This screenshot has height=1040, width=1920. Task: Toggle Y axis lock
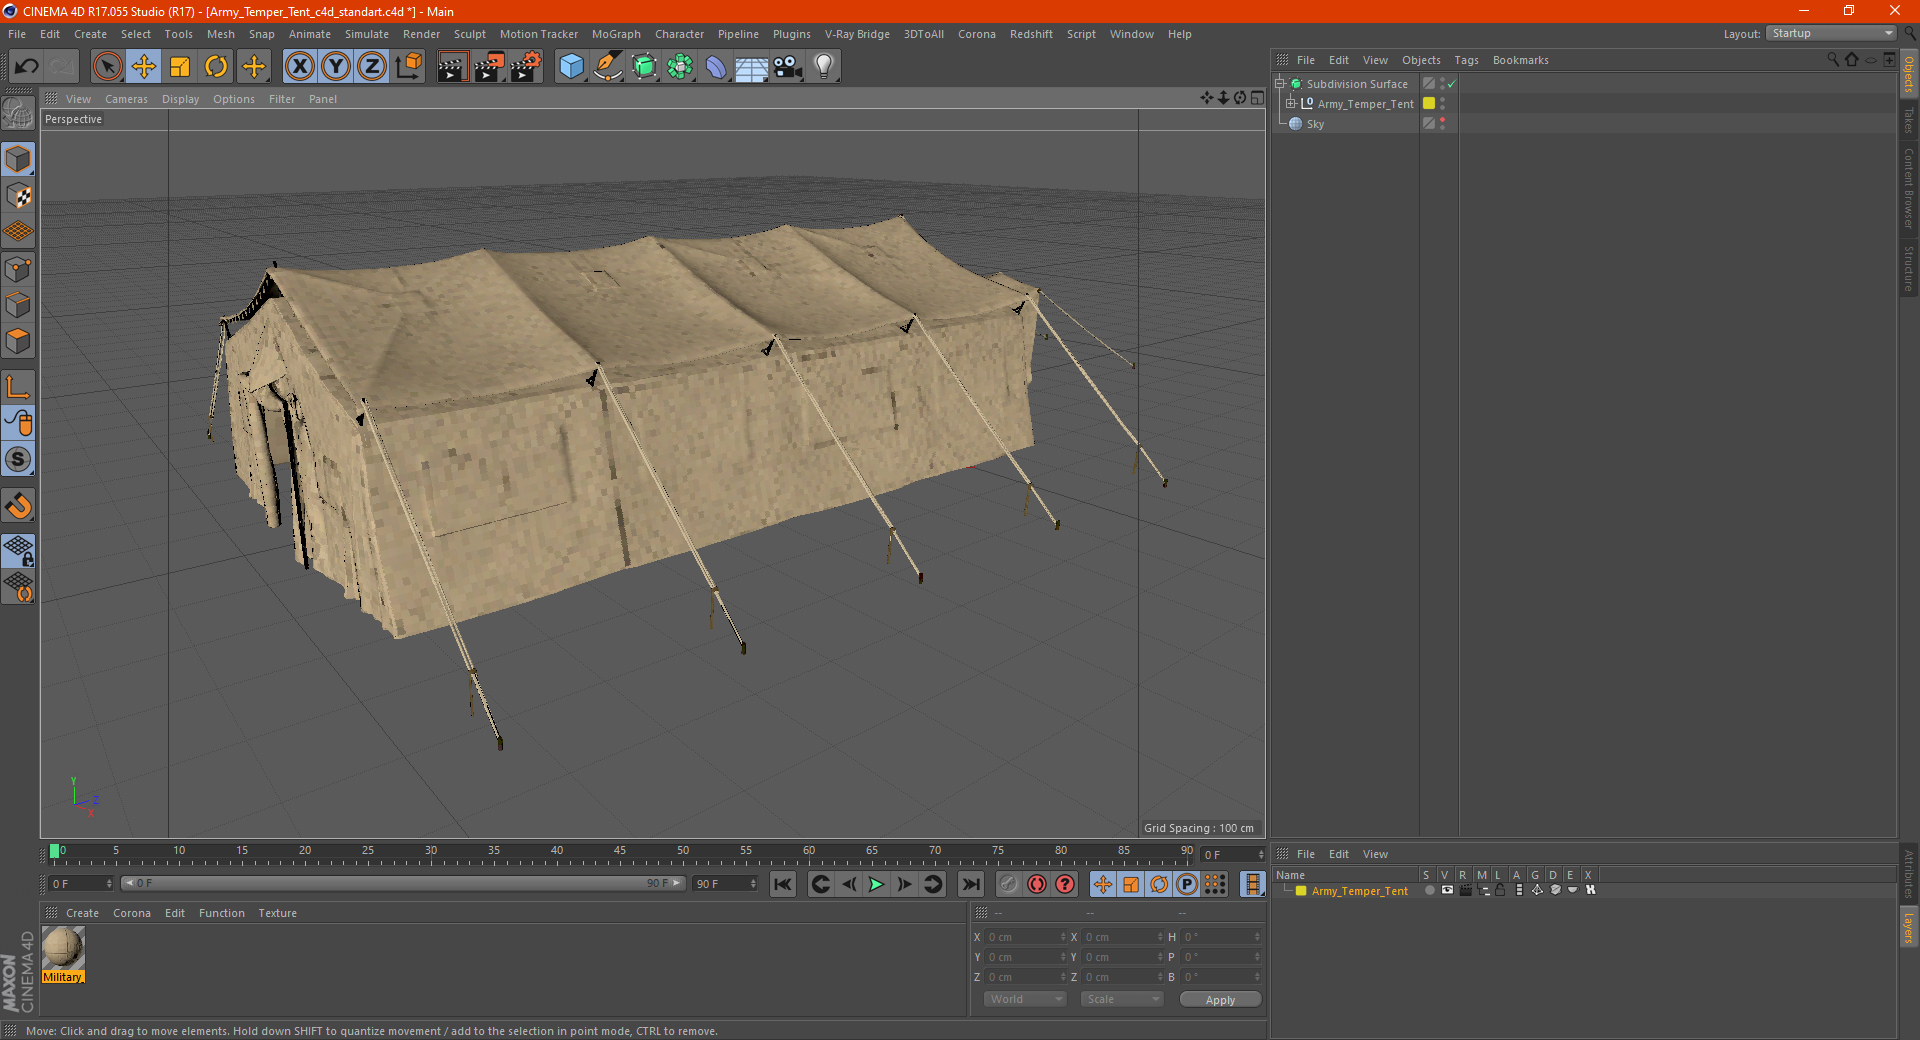coord(336,67)
